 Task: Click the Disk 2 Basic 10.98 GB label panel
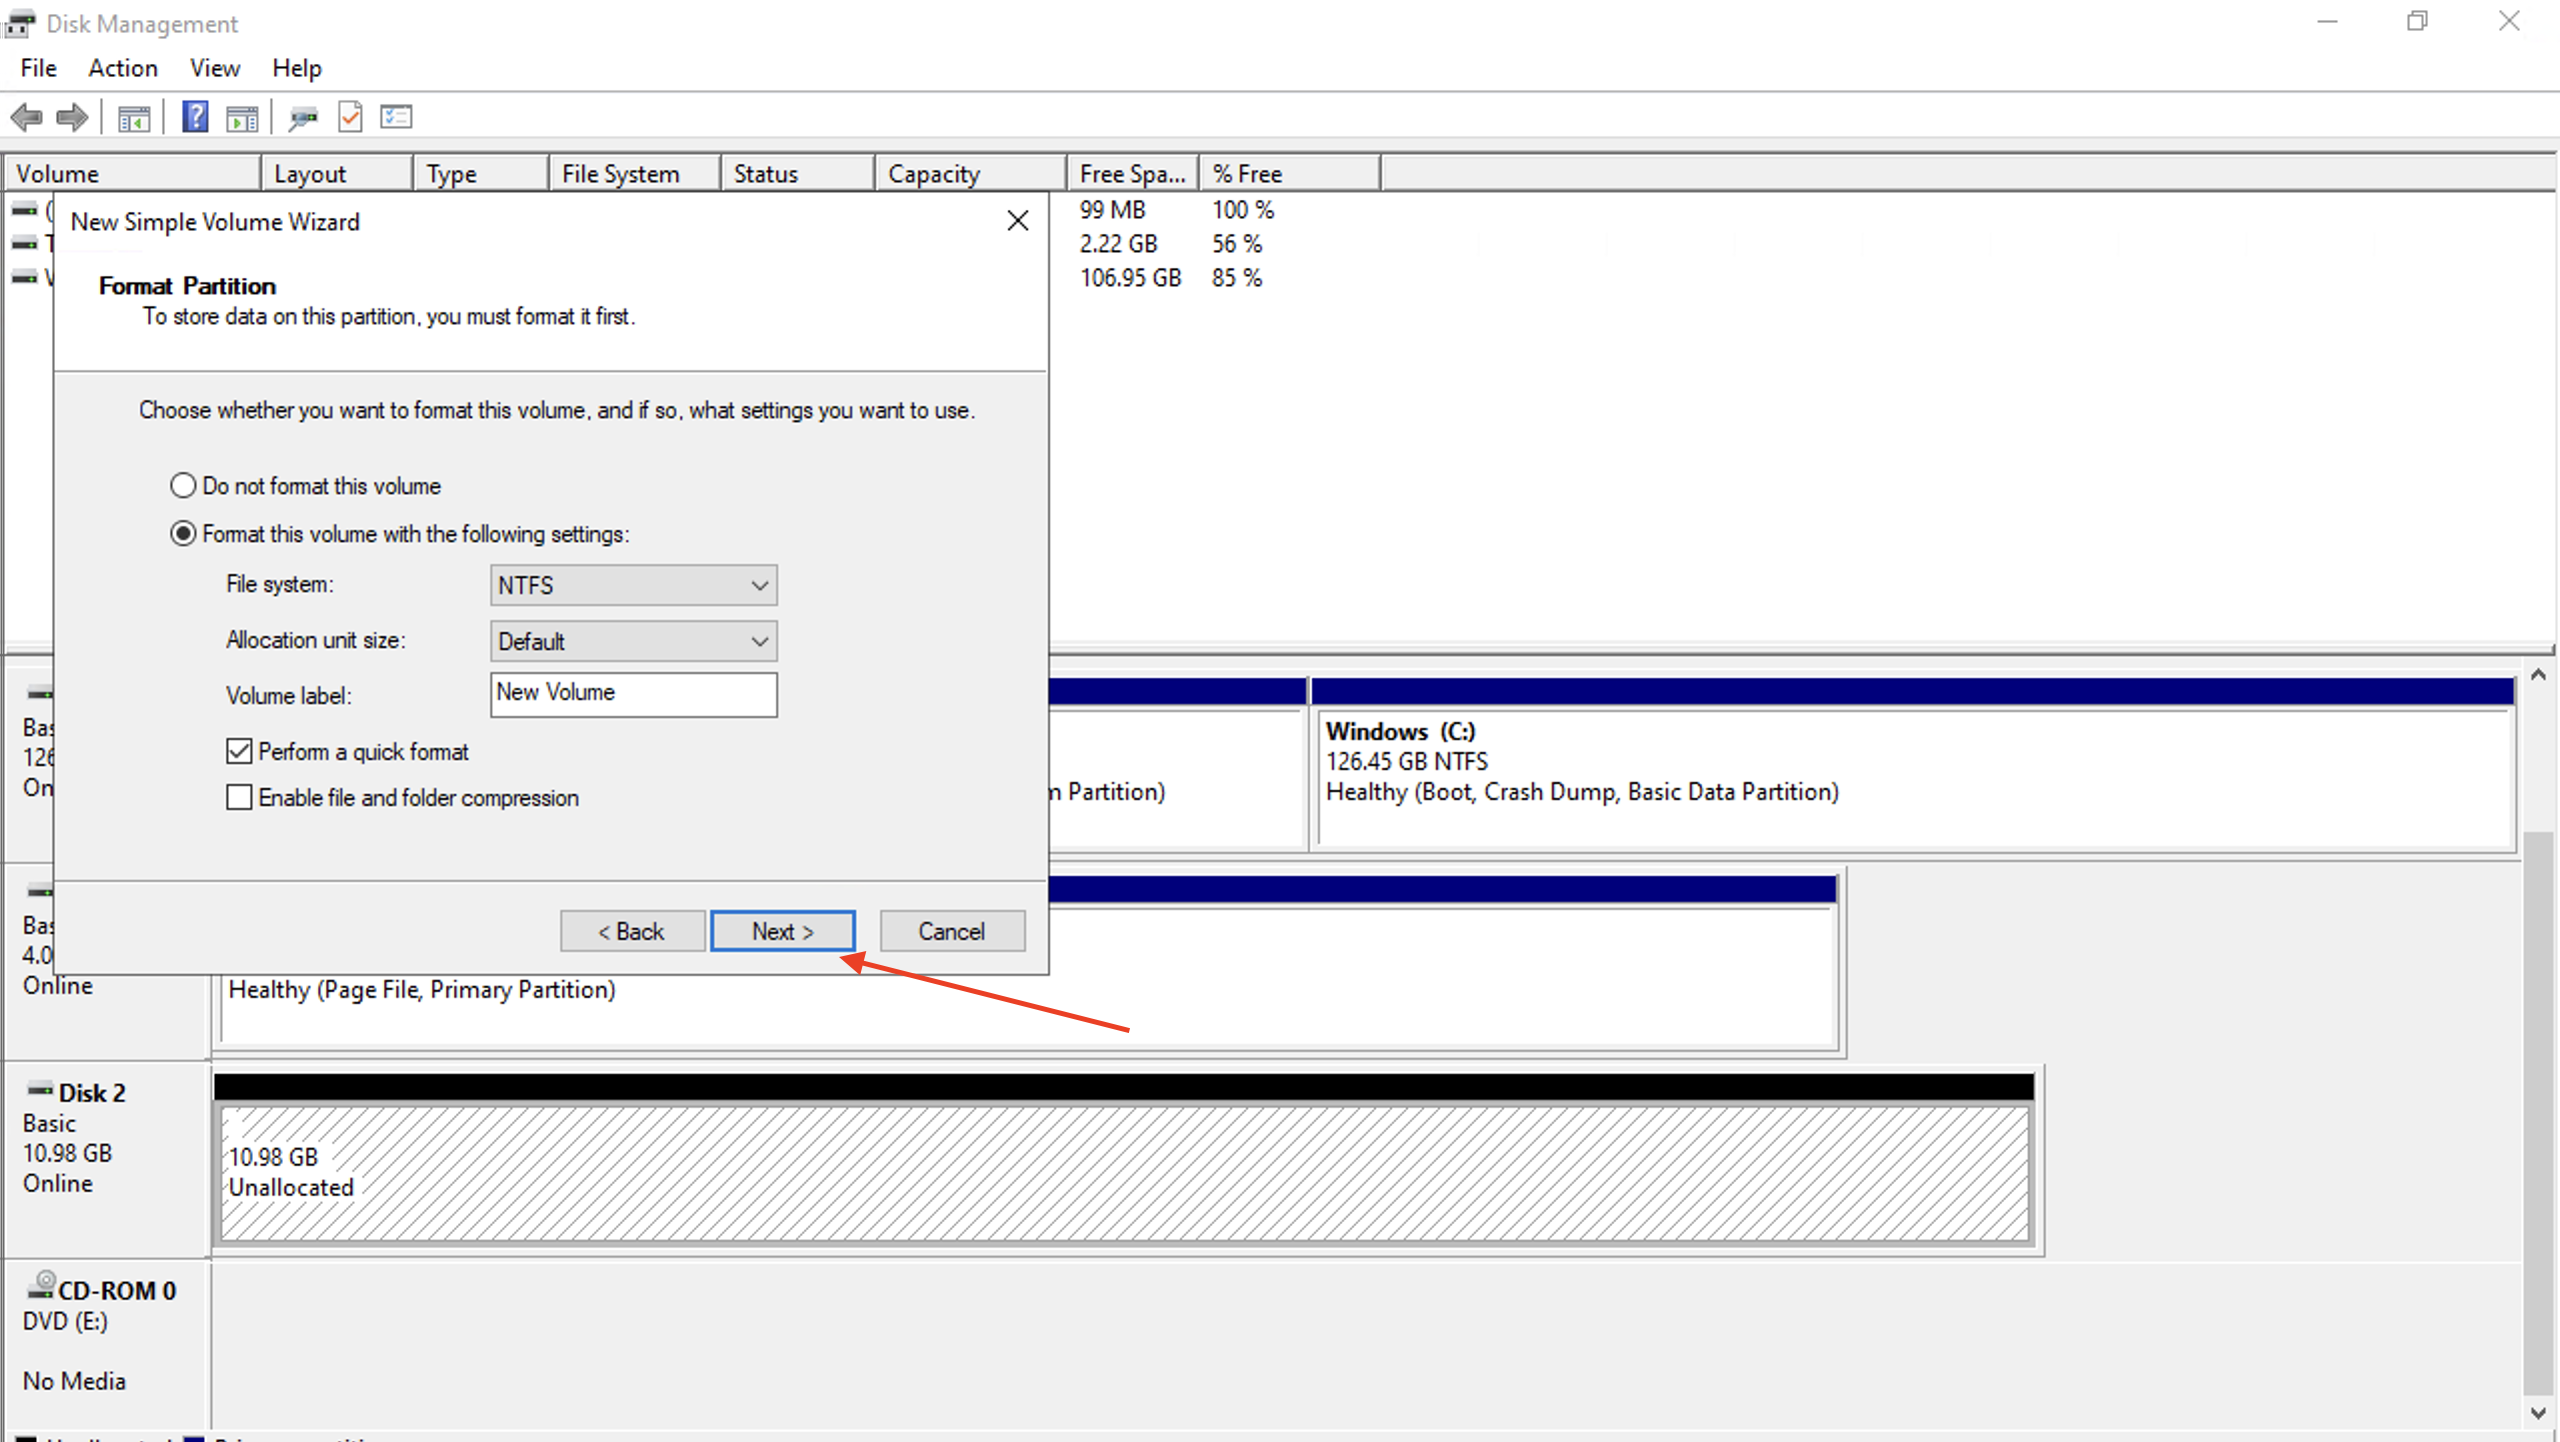point(106,1160)
